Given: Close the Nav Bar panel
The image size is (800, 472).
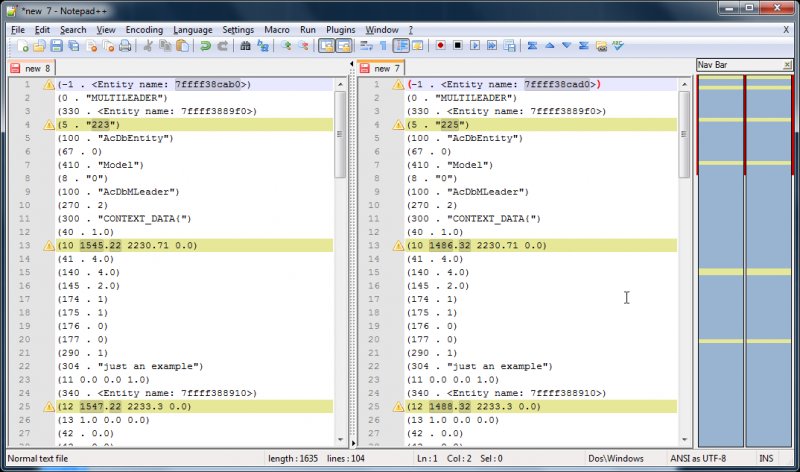Looking at the screenshot, I should point(787,65).
